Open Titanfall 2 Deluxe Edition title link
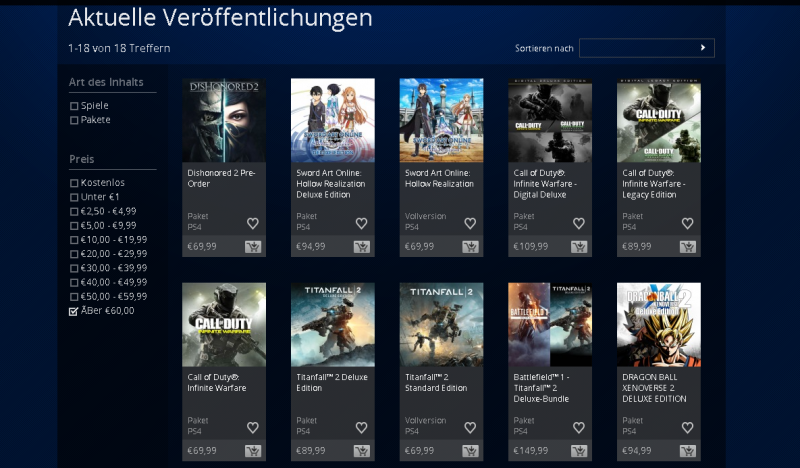 point(332,382)
